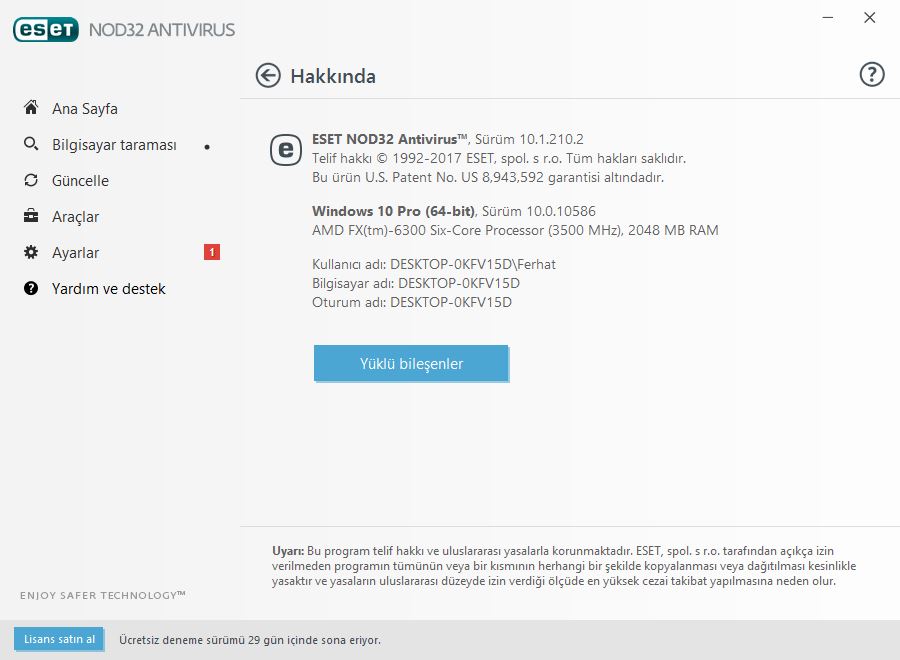Click the ESET logo in the title area
Image resolution: width=900 pixels, height=660 pixels.
46,29
